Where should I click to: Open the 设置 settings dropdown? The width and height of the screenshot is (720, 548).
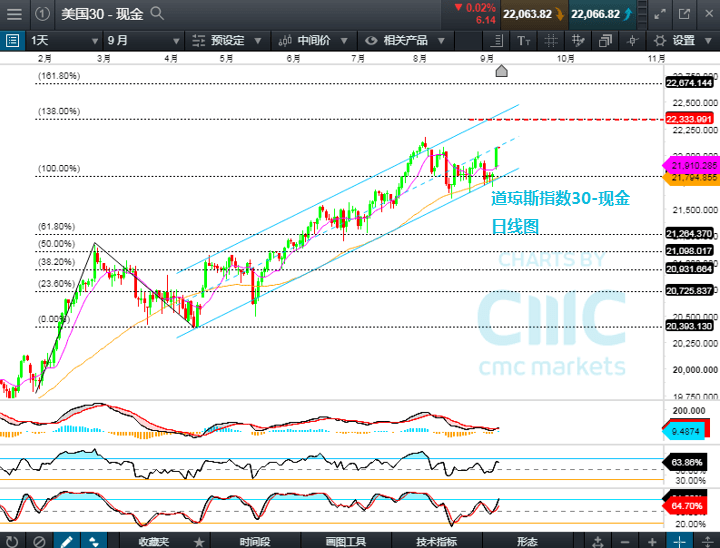click(683, 41)
